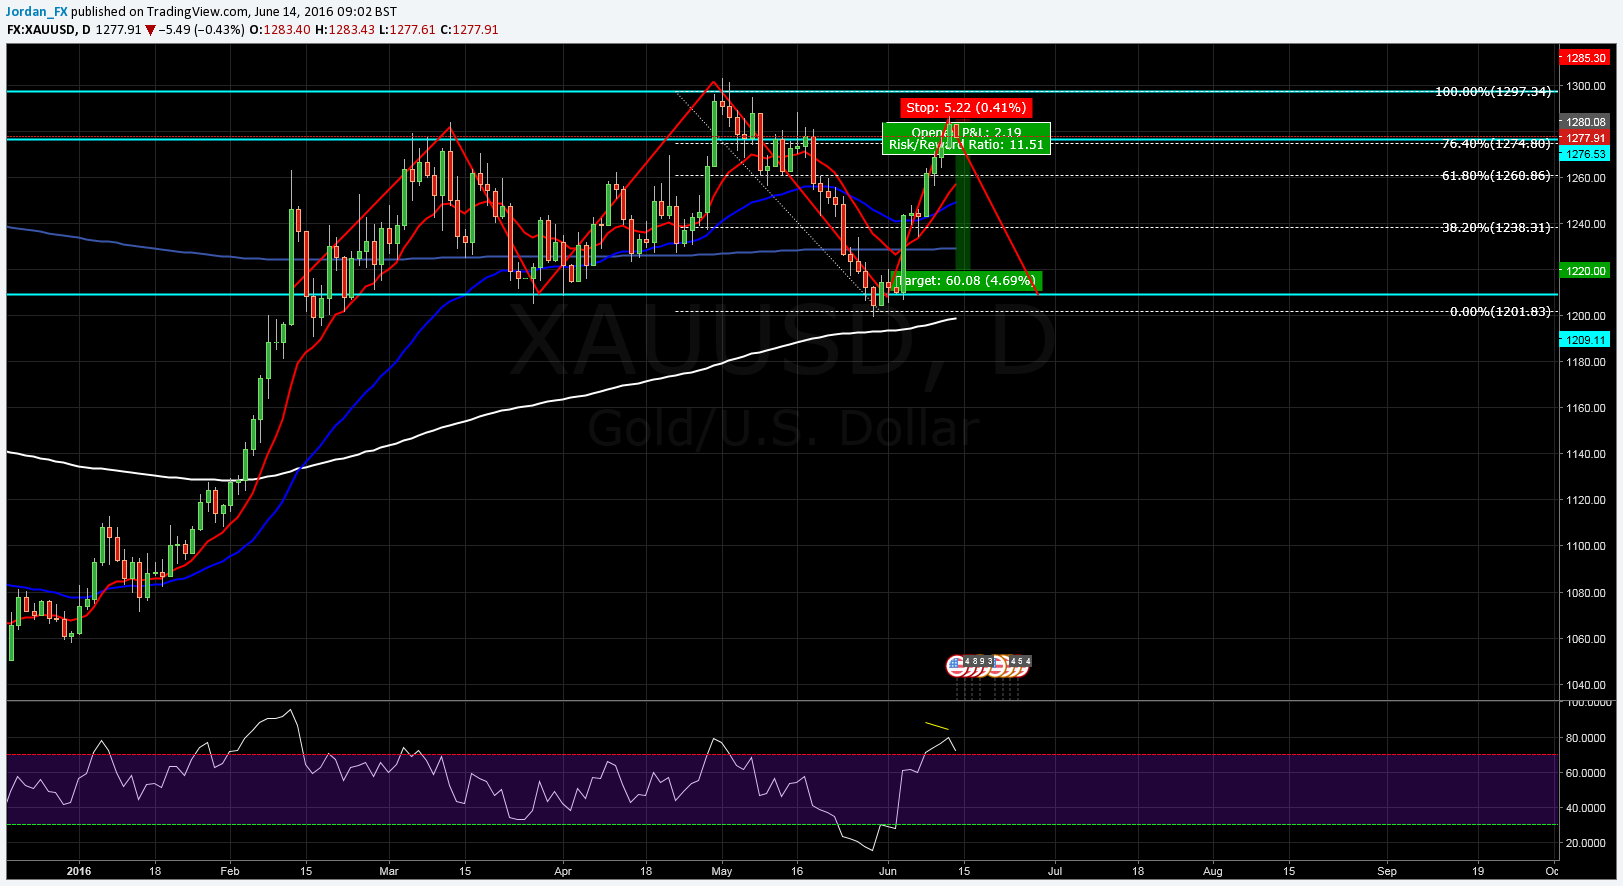Click the 1200.00 price axis tick
The height and width of the screenshot is (886, 1623).
(x=1586, y=316)
